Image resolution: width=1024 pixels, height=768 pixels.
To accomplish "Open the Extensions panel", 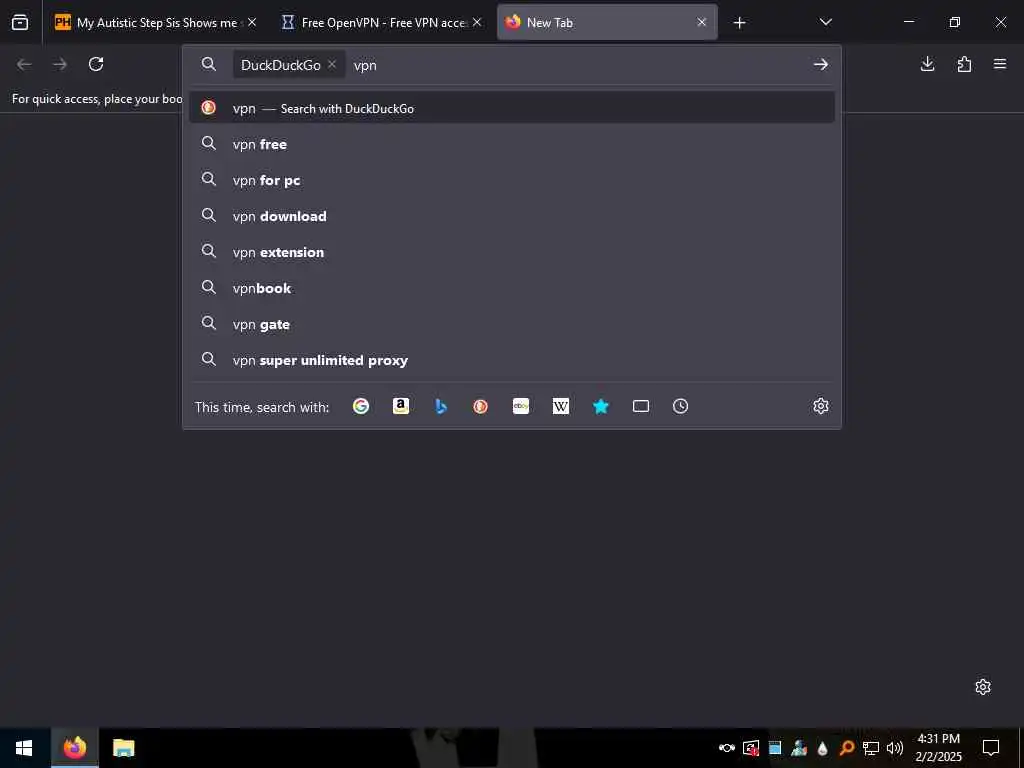I will coord(964,64).
